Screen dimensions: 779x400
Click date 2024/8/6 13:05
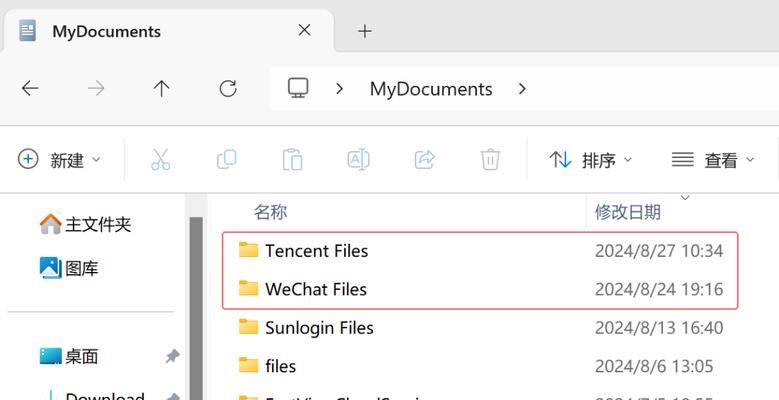coord(654,367)
